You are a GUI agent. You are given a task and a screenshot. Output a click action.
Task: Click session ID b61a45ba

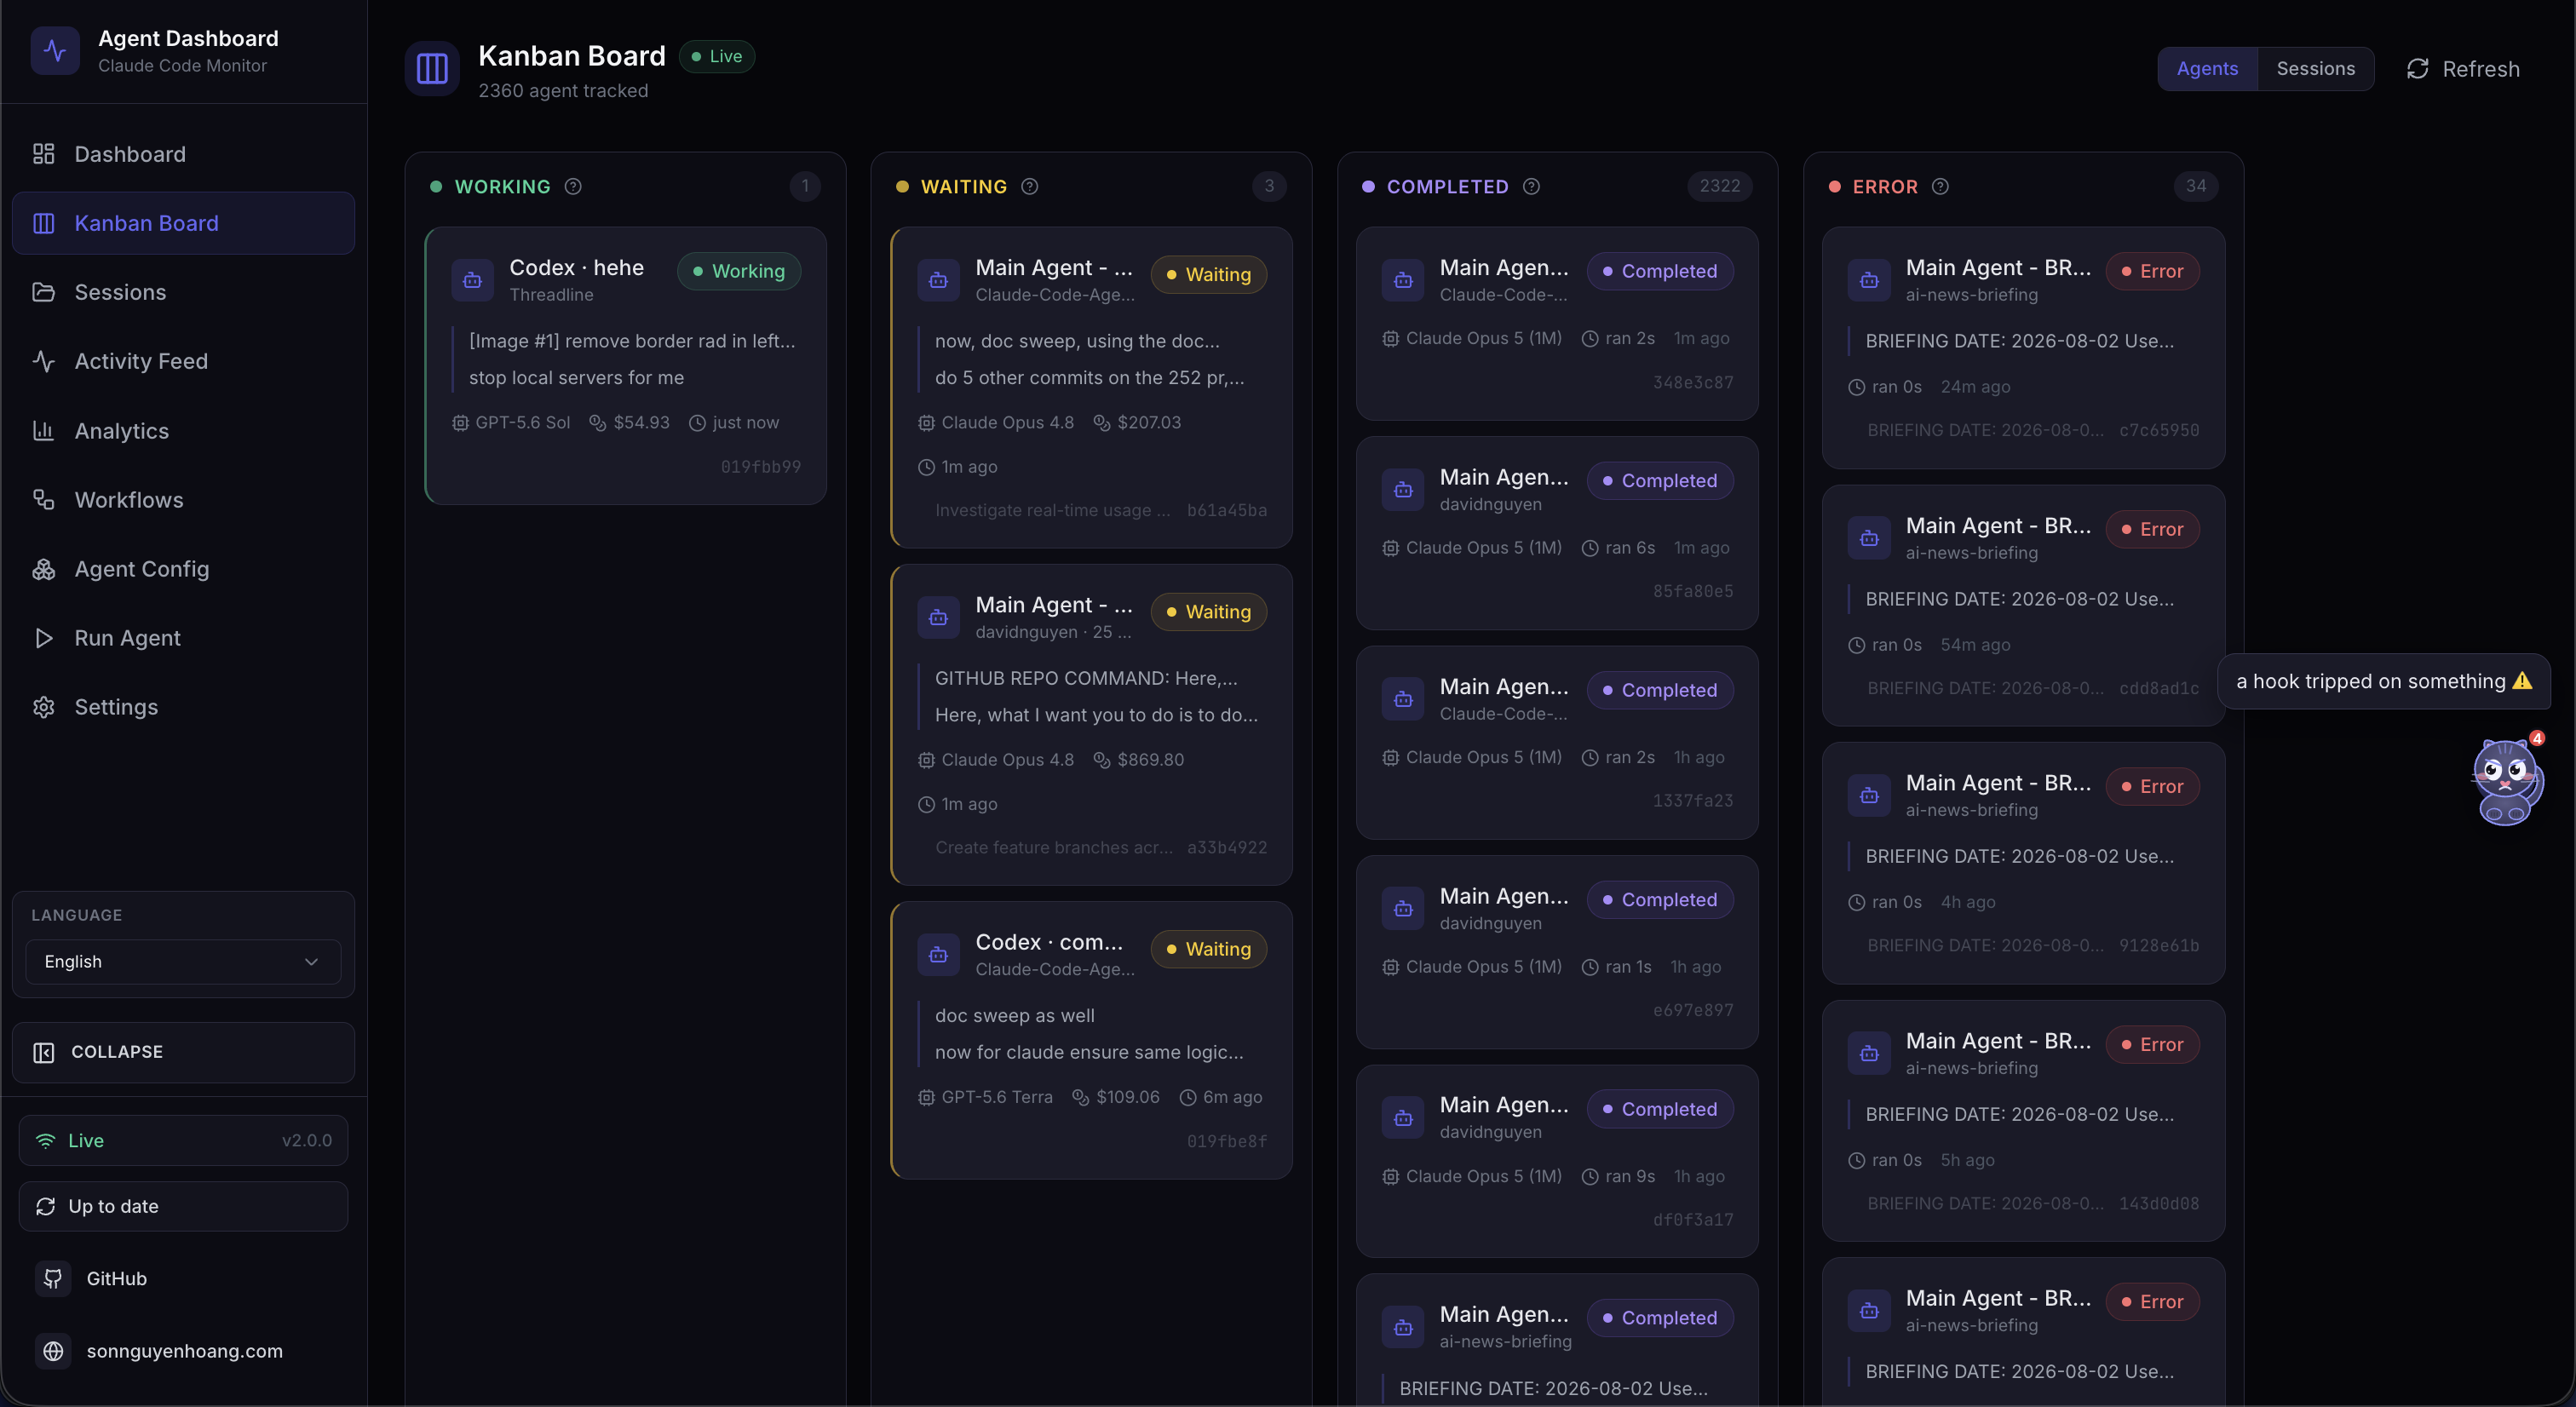(1226, 511)
